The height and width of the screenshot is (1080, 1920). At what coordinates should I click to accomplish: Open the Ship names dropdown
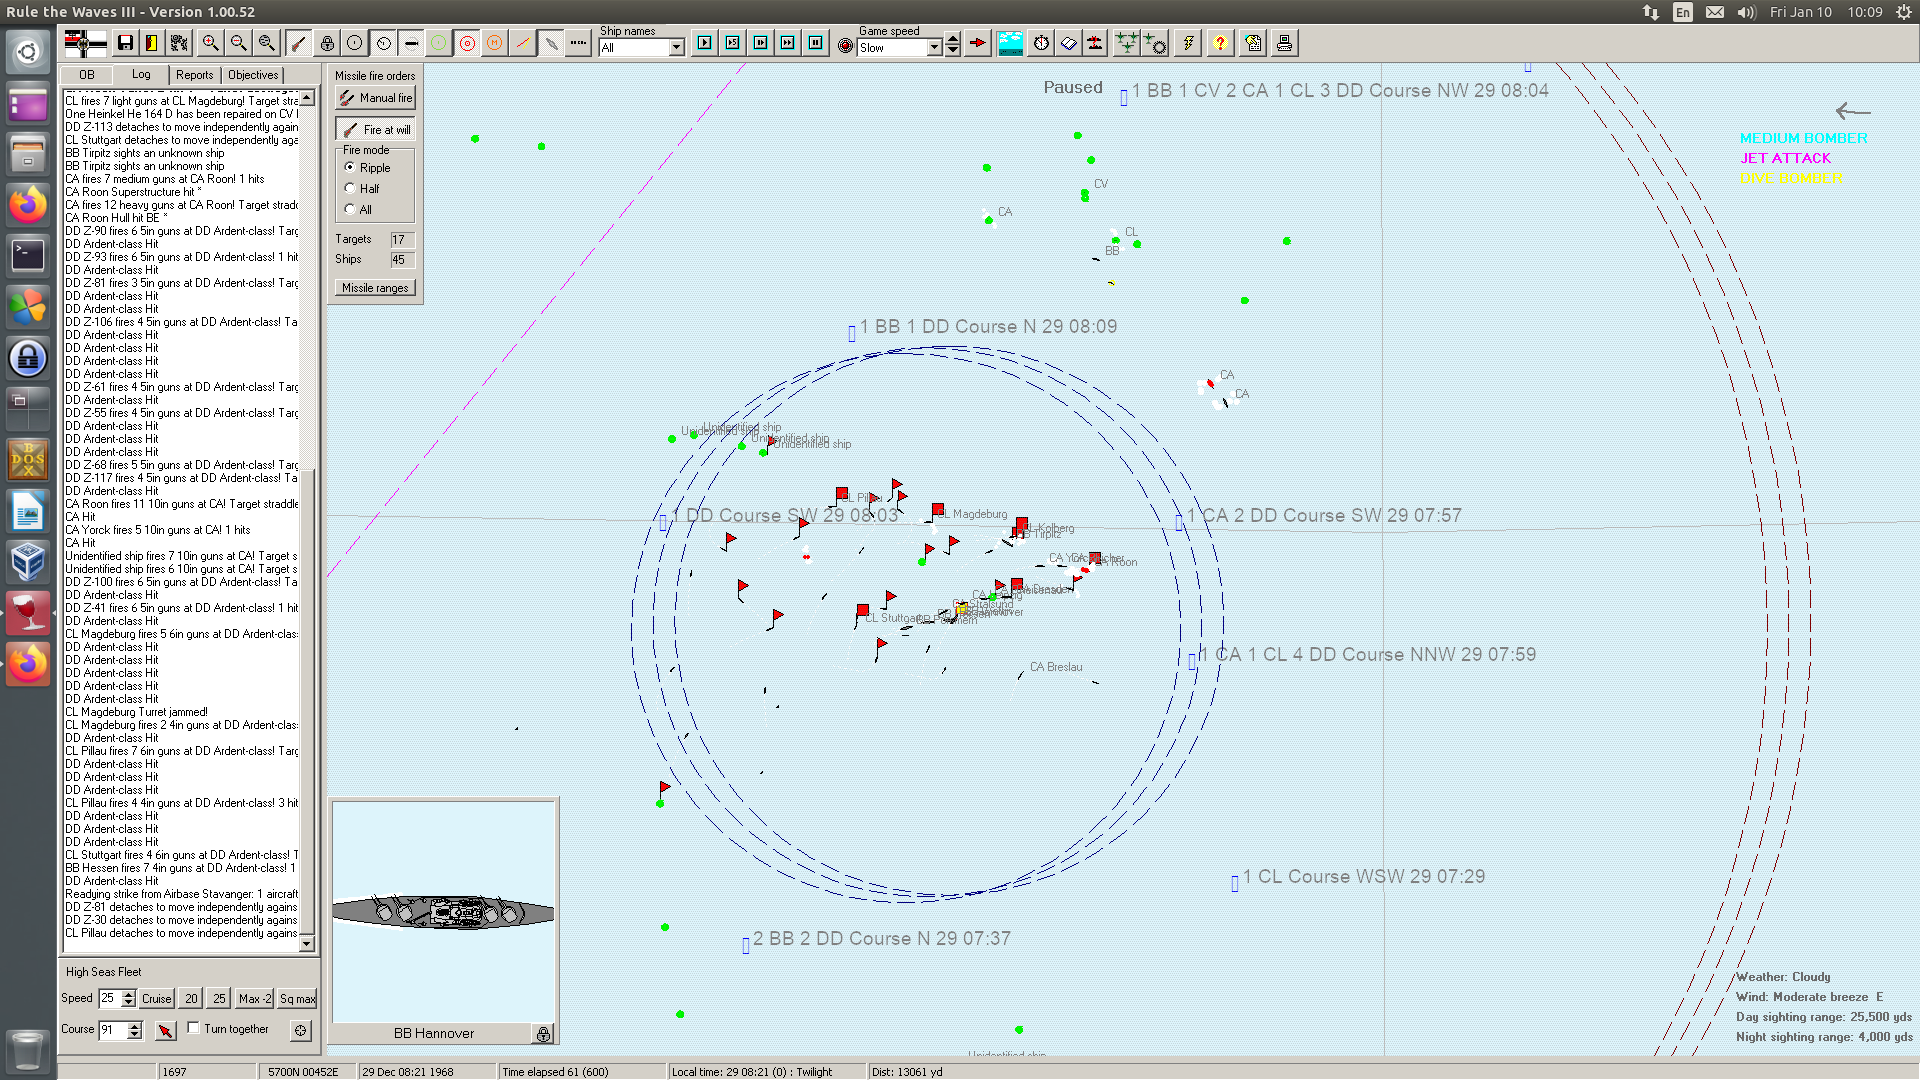pos(677,47)
